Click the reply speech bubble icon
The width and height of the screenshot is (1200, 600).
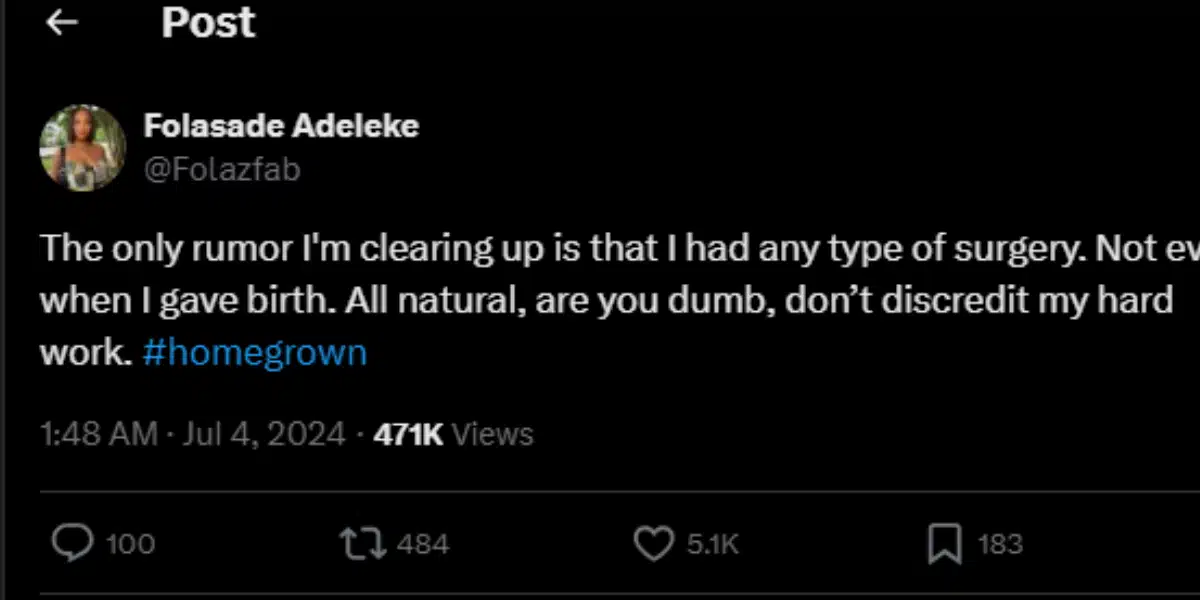[x=71, y=543]
